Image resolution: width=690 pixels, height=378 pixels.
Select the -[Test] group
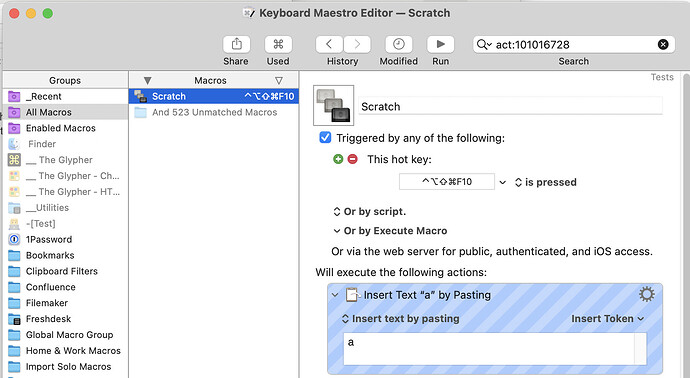pos(65,224)
